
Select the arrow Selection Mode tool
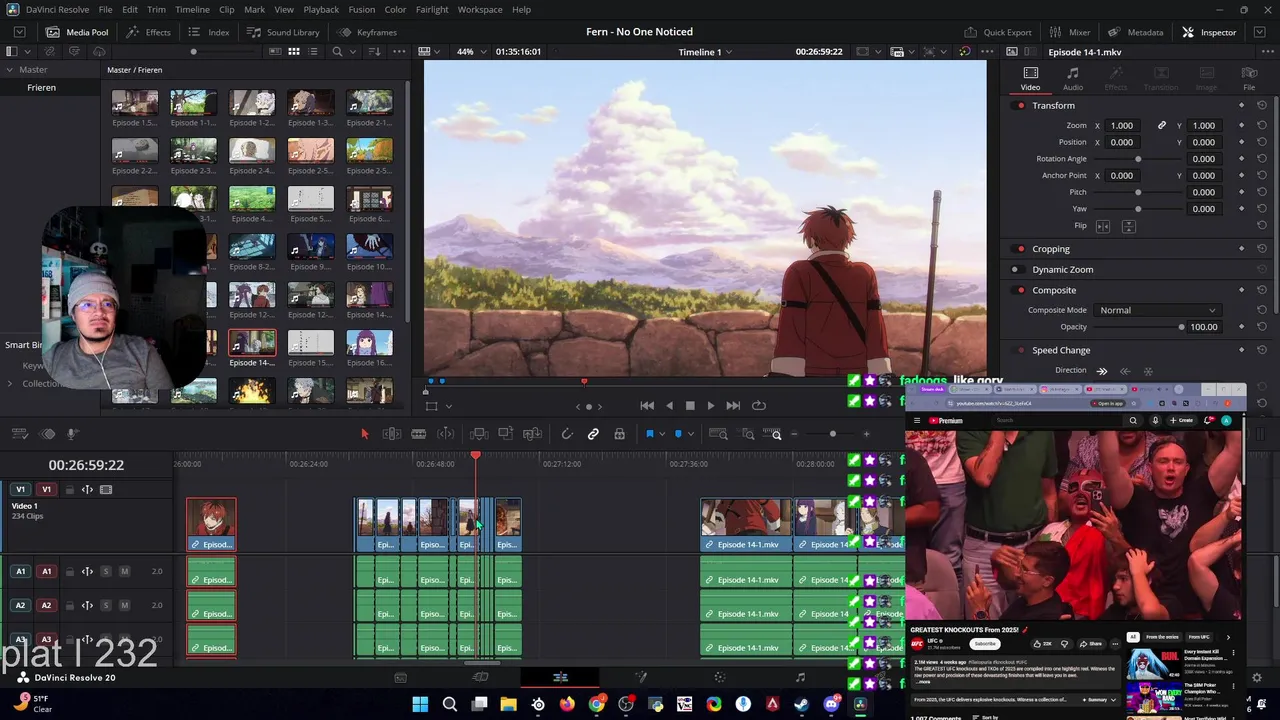point(365,434)
